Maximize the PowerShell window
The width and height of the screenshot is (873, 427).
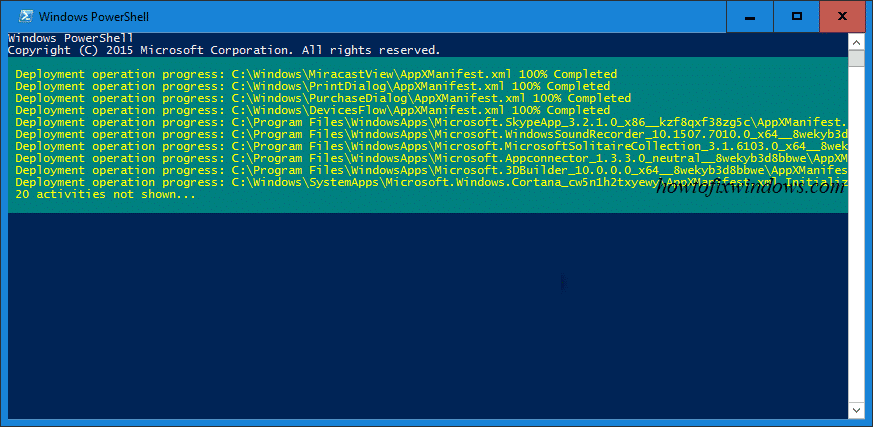click(797, 15)
